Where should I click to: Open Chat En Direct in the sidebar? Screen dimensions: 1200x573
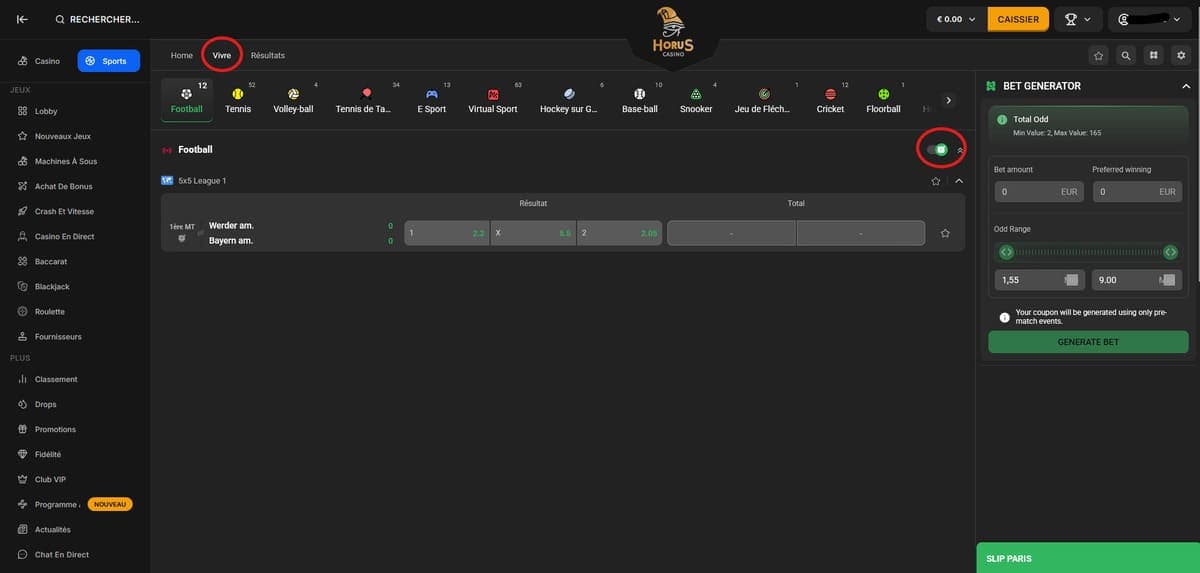pos(61,554)
